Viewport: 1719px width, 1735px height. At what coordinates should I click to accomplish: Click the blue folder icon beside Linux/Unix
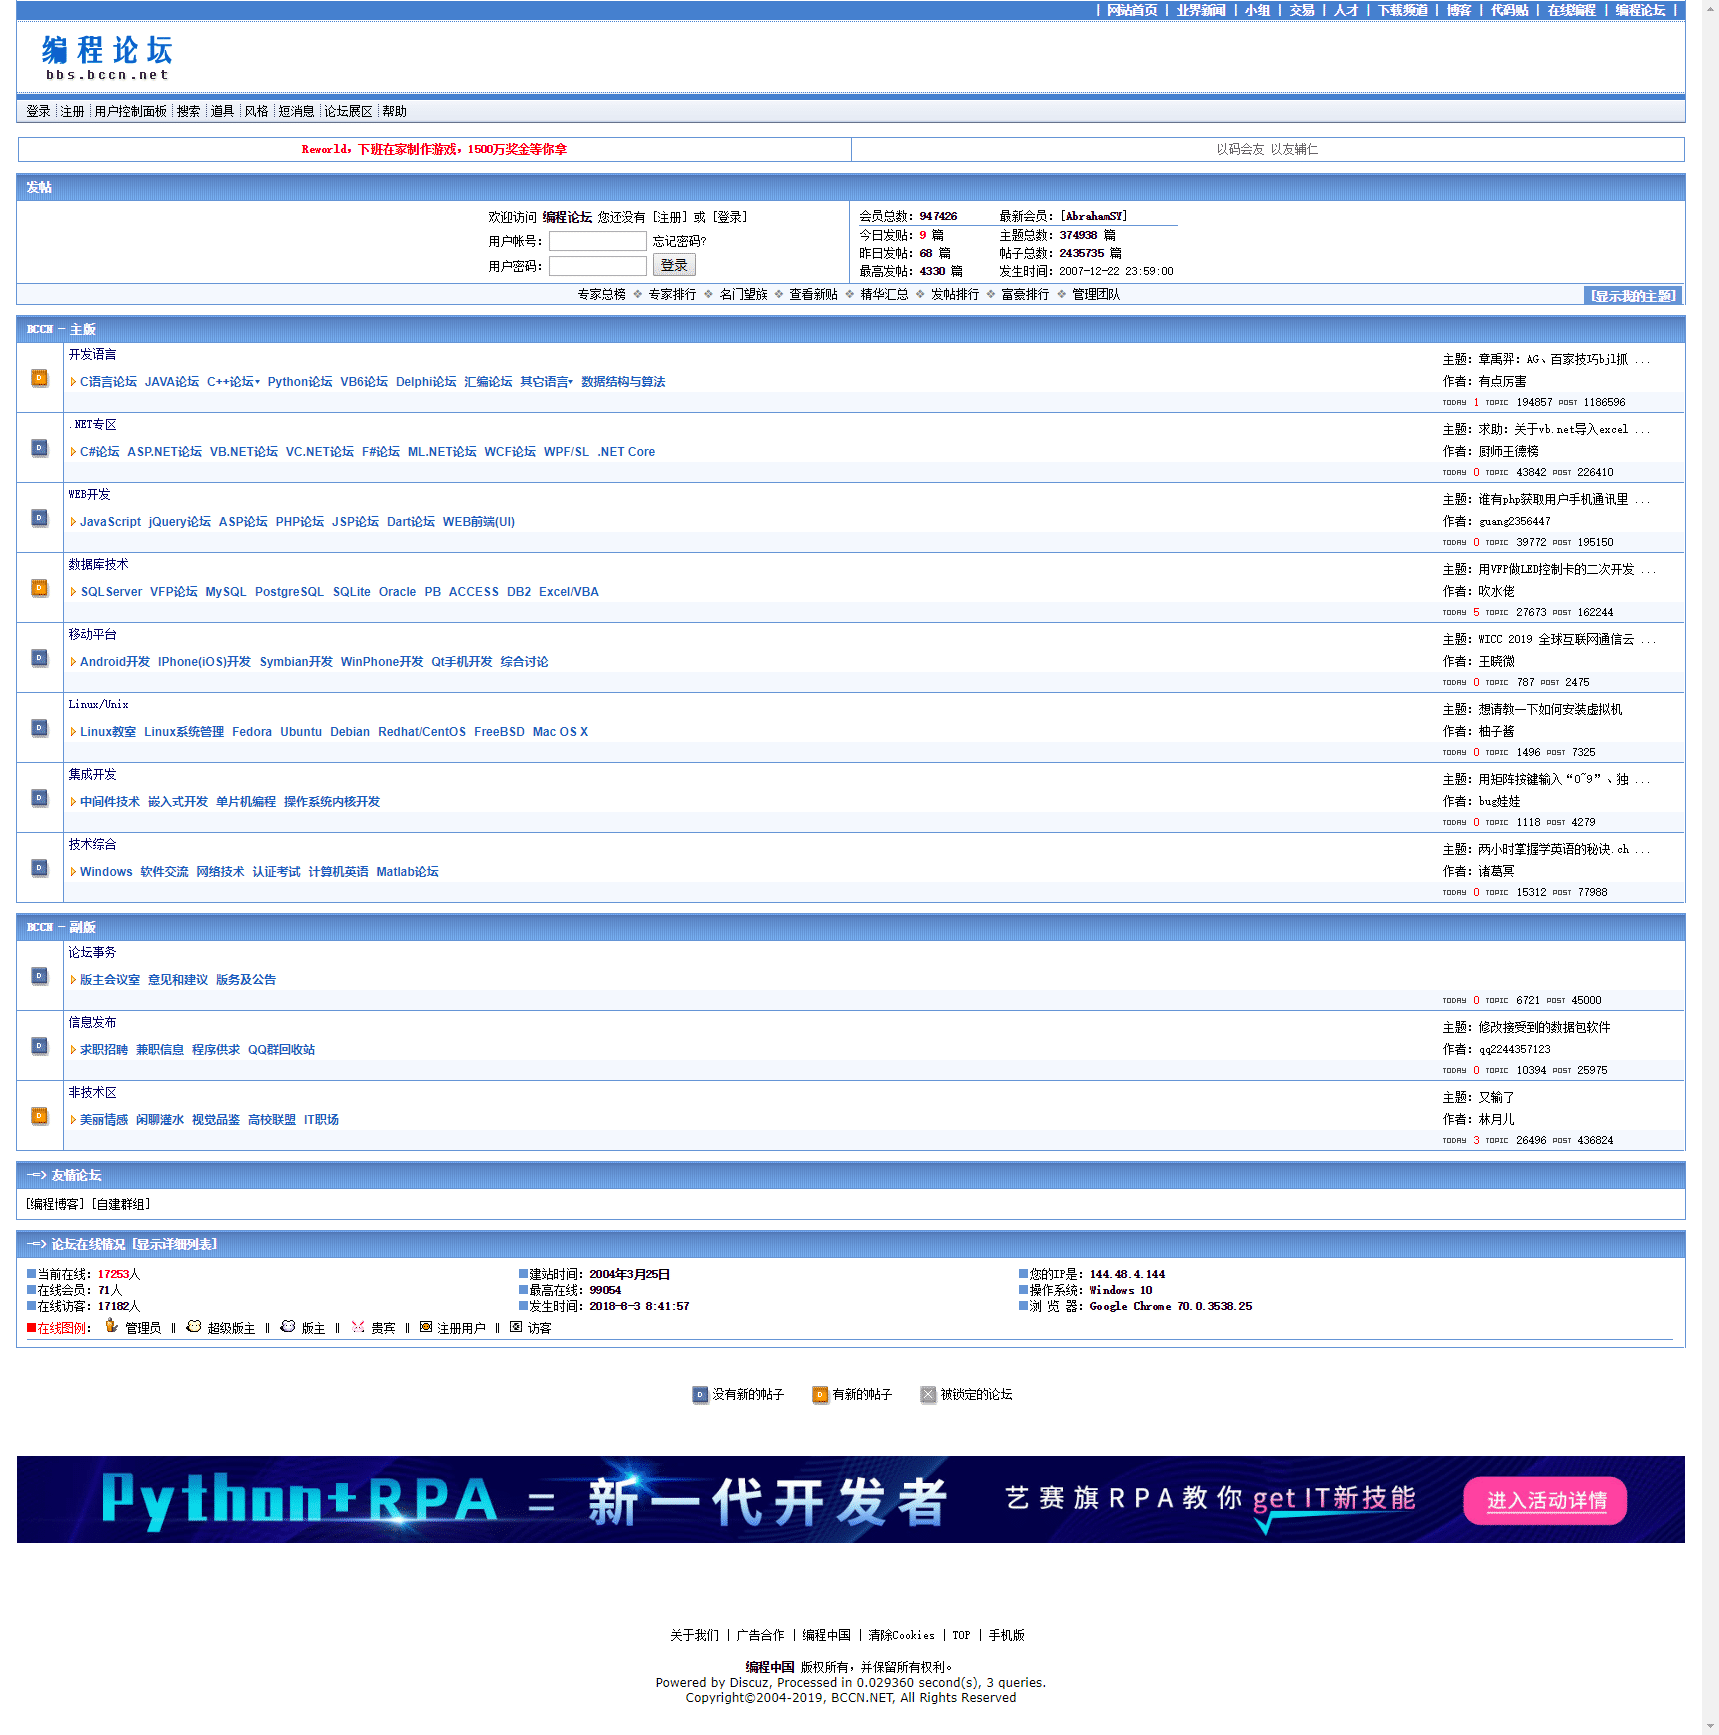(39, 728)
